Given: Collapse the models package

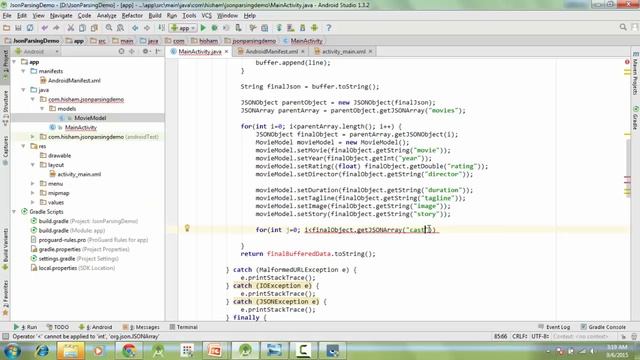Looking at the screenshot, I should point(42,109).
